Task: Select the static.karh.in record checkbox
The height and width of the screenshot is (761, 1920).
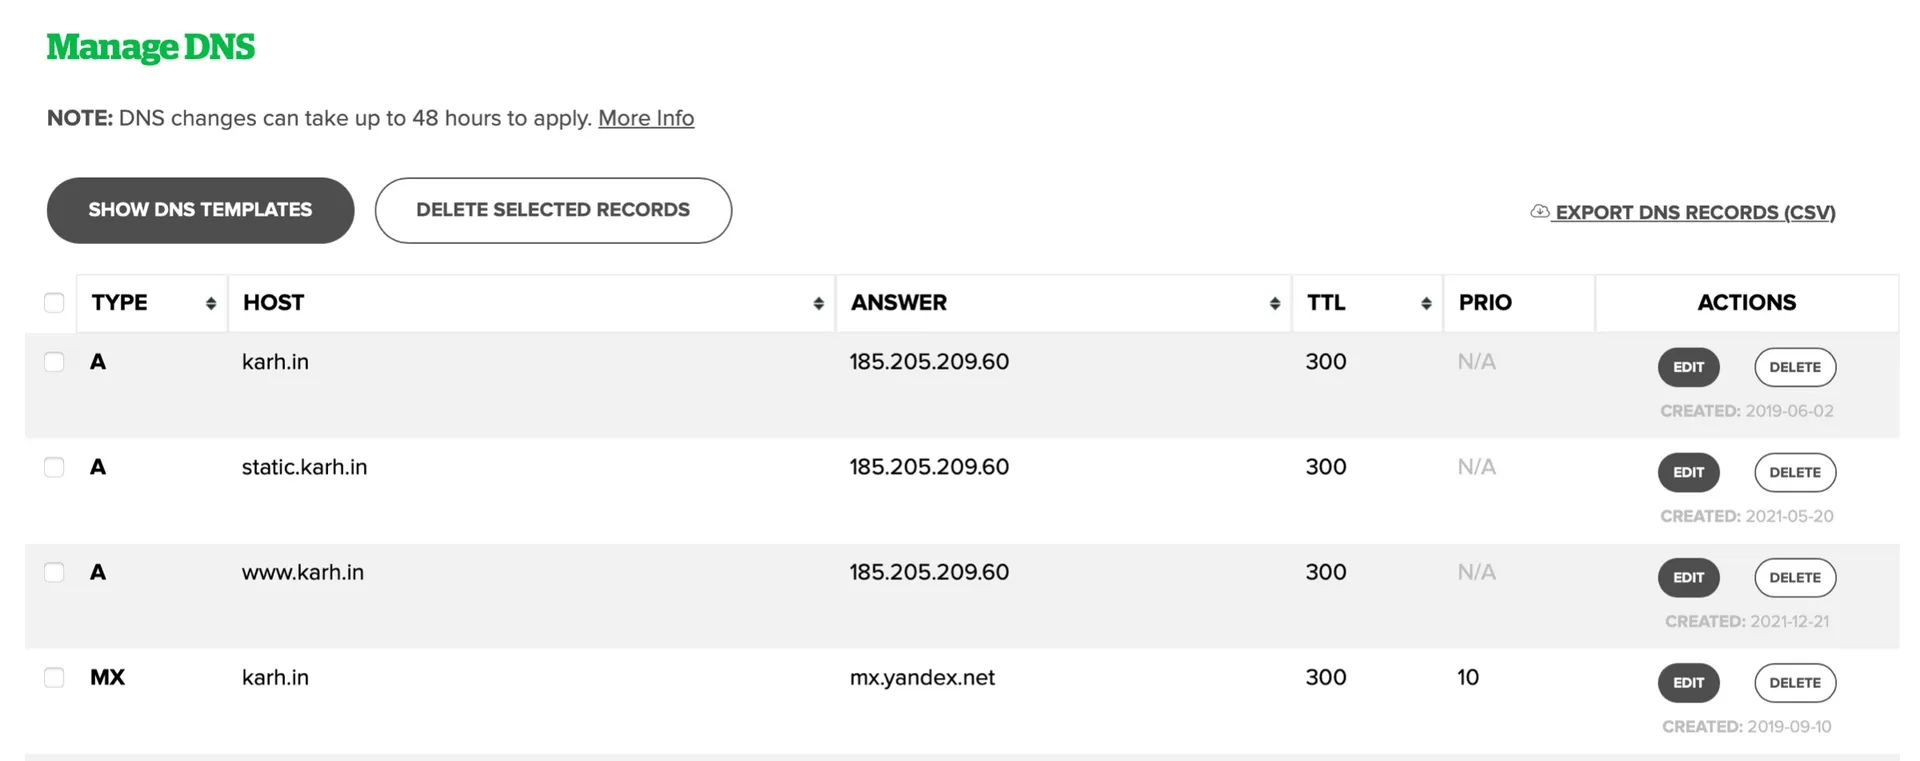Action: click(x=54, y=467)
